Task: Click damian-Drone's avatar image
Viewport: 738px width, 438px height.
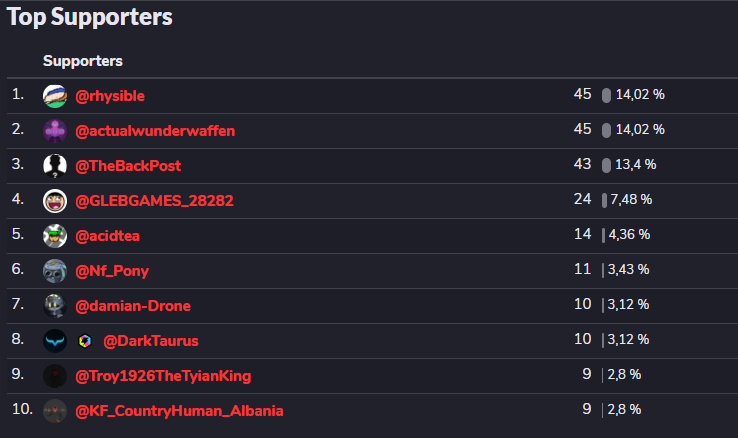Action: tap(55, 306)
